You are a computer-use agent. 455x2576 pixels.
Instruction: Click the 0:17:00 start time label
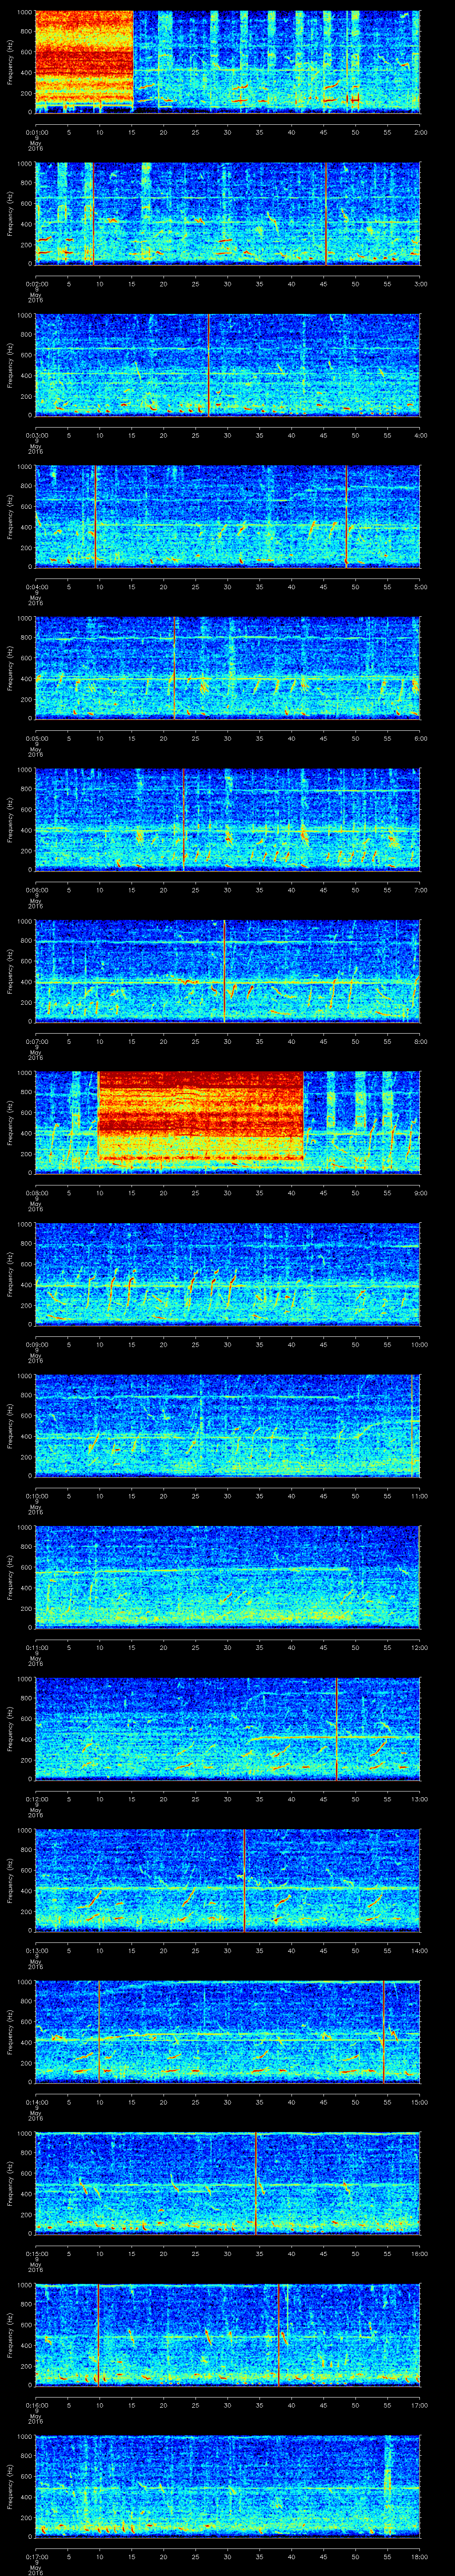tap(36, 2556)
